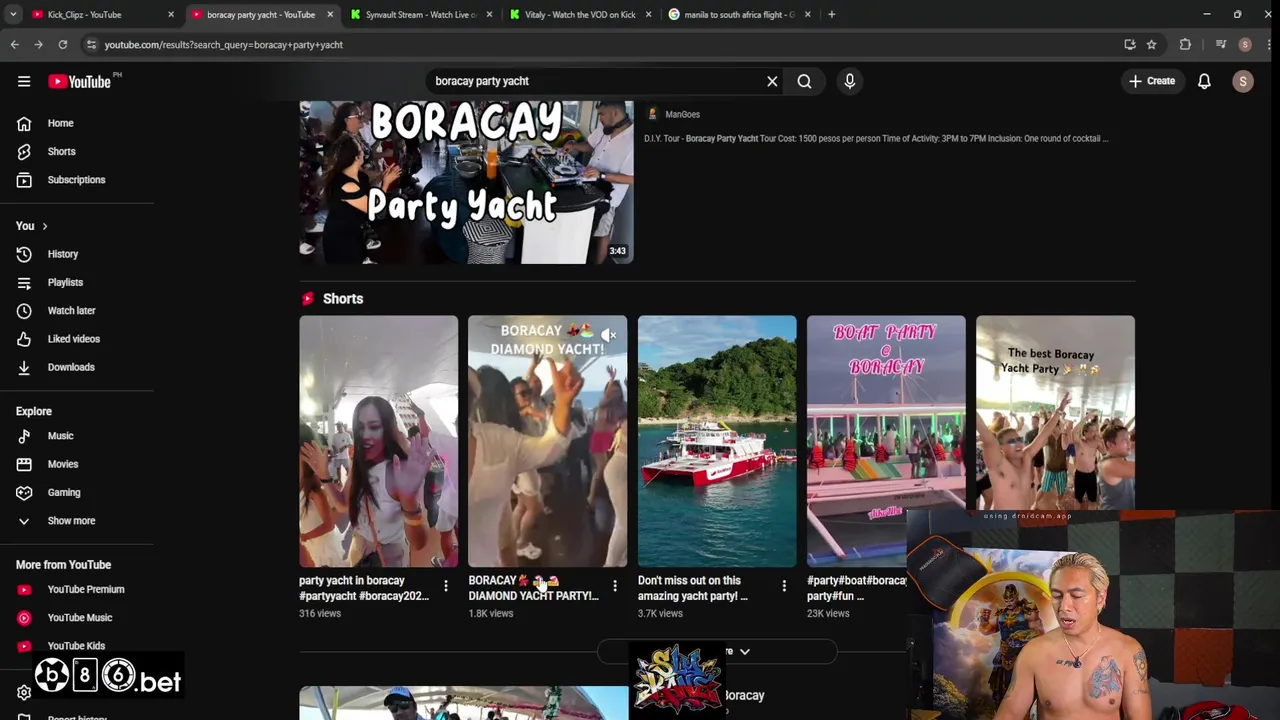Open Subscriptions in sidebar
The height and width of the screenshot is (720, 1280).
click(x=76, y=180)
